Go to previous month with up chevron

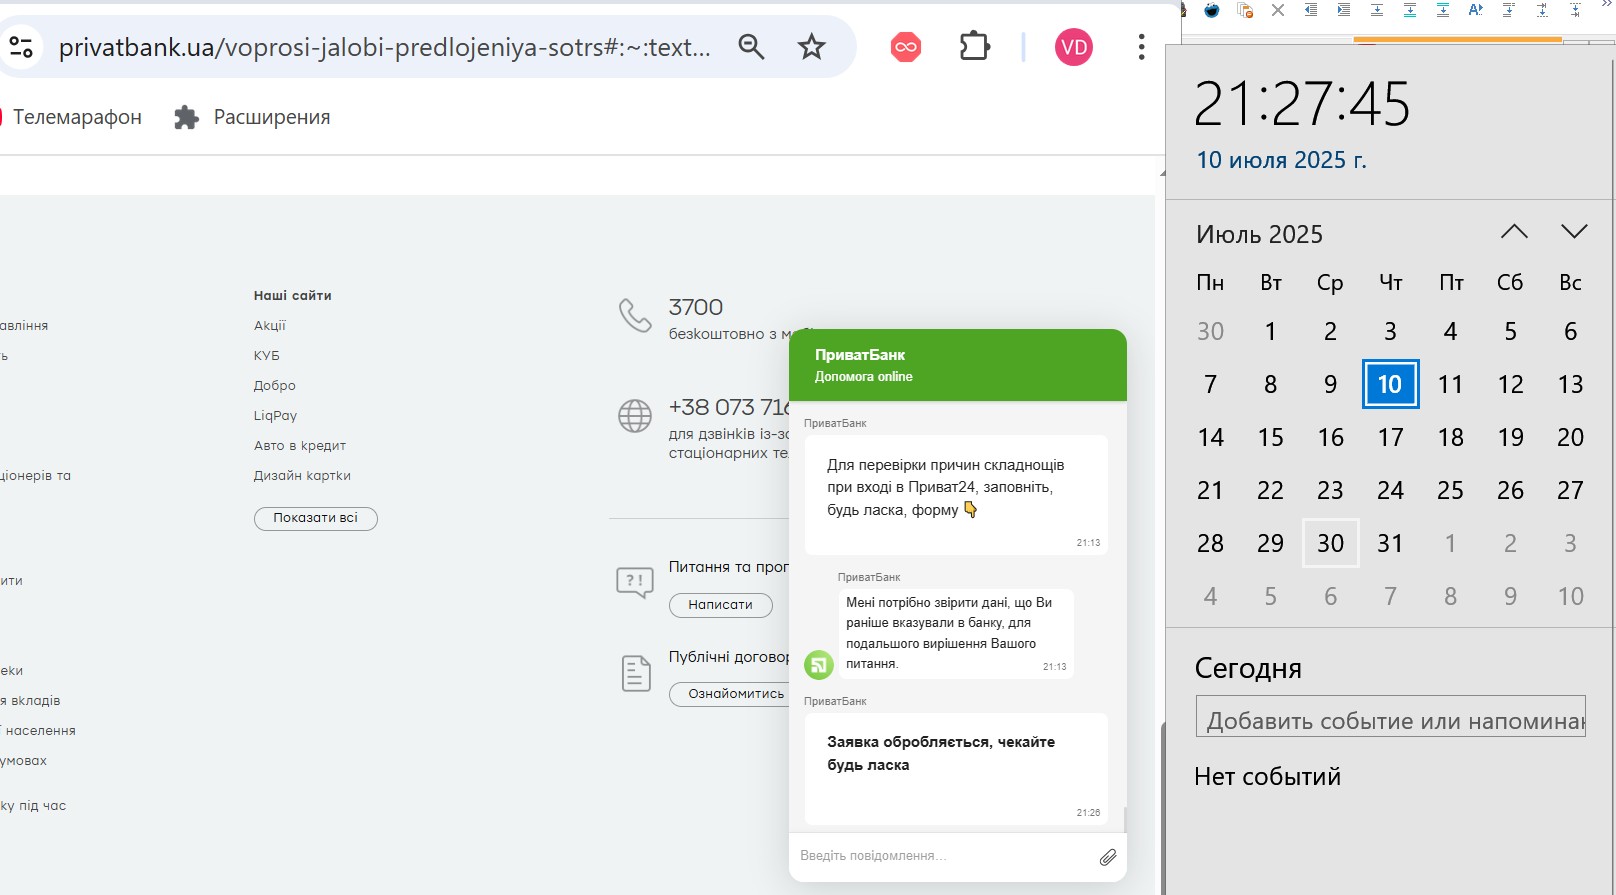tap(1514, 231)
